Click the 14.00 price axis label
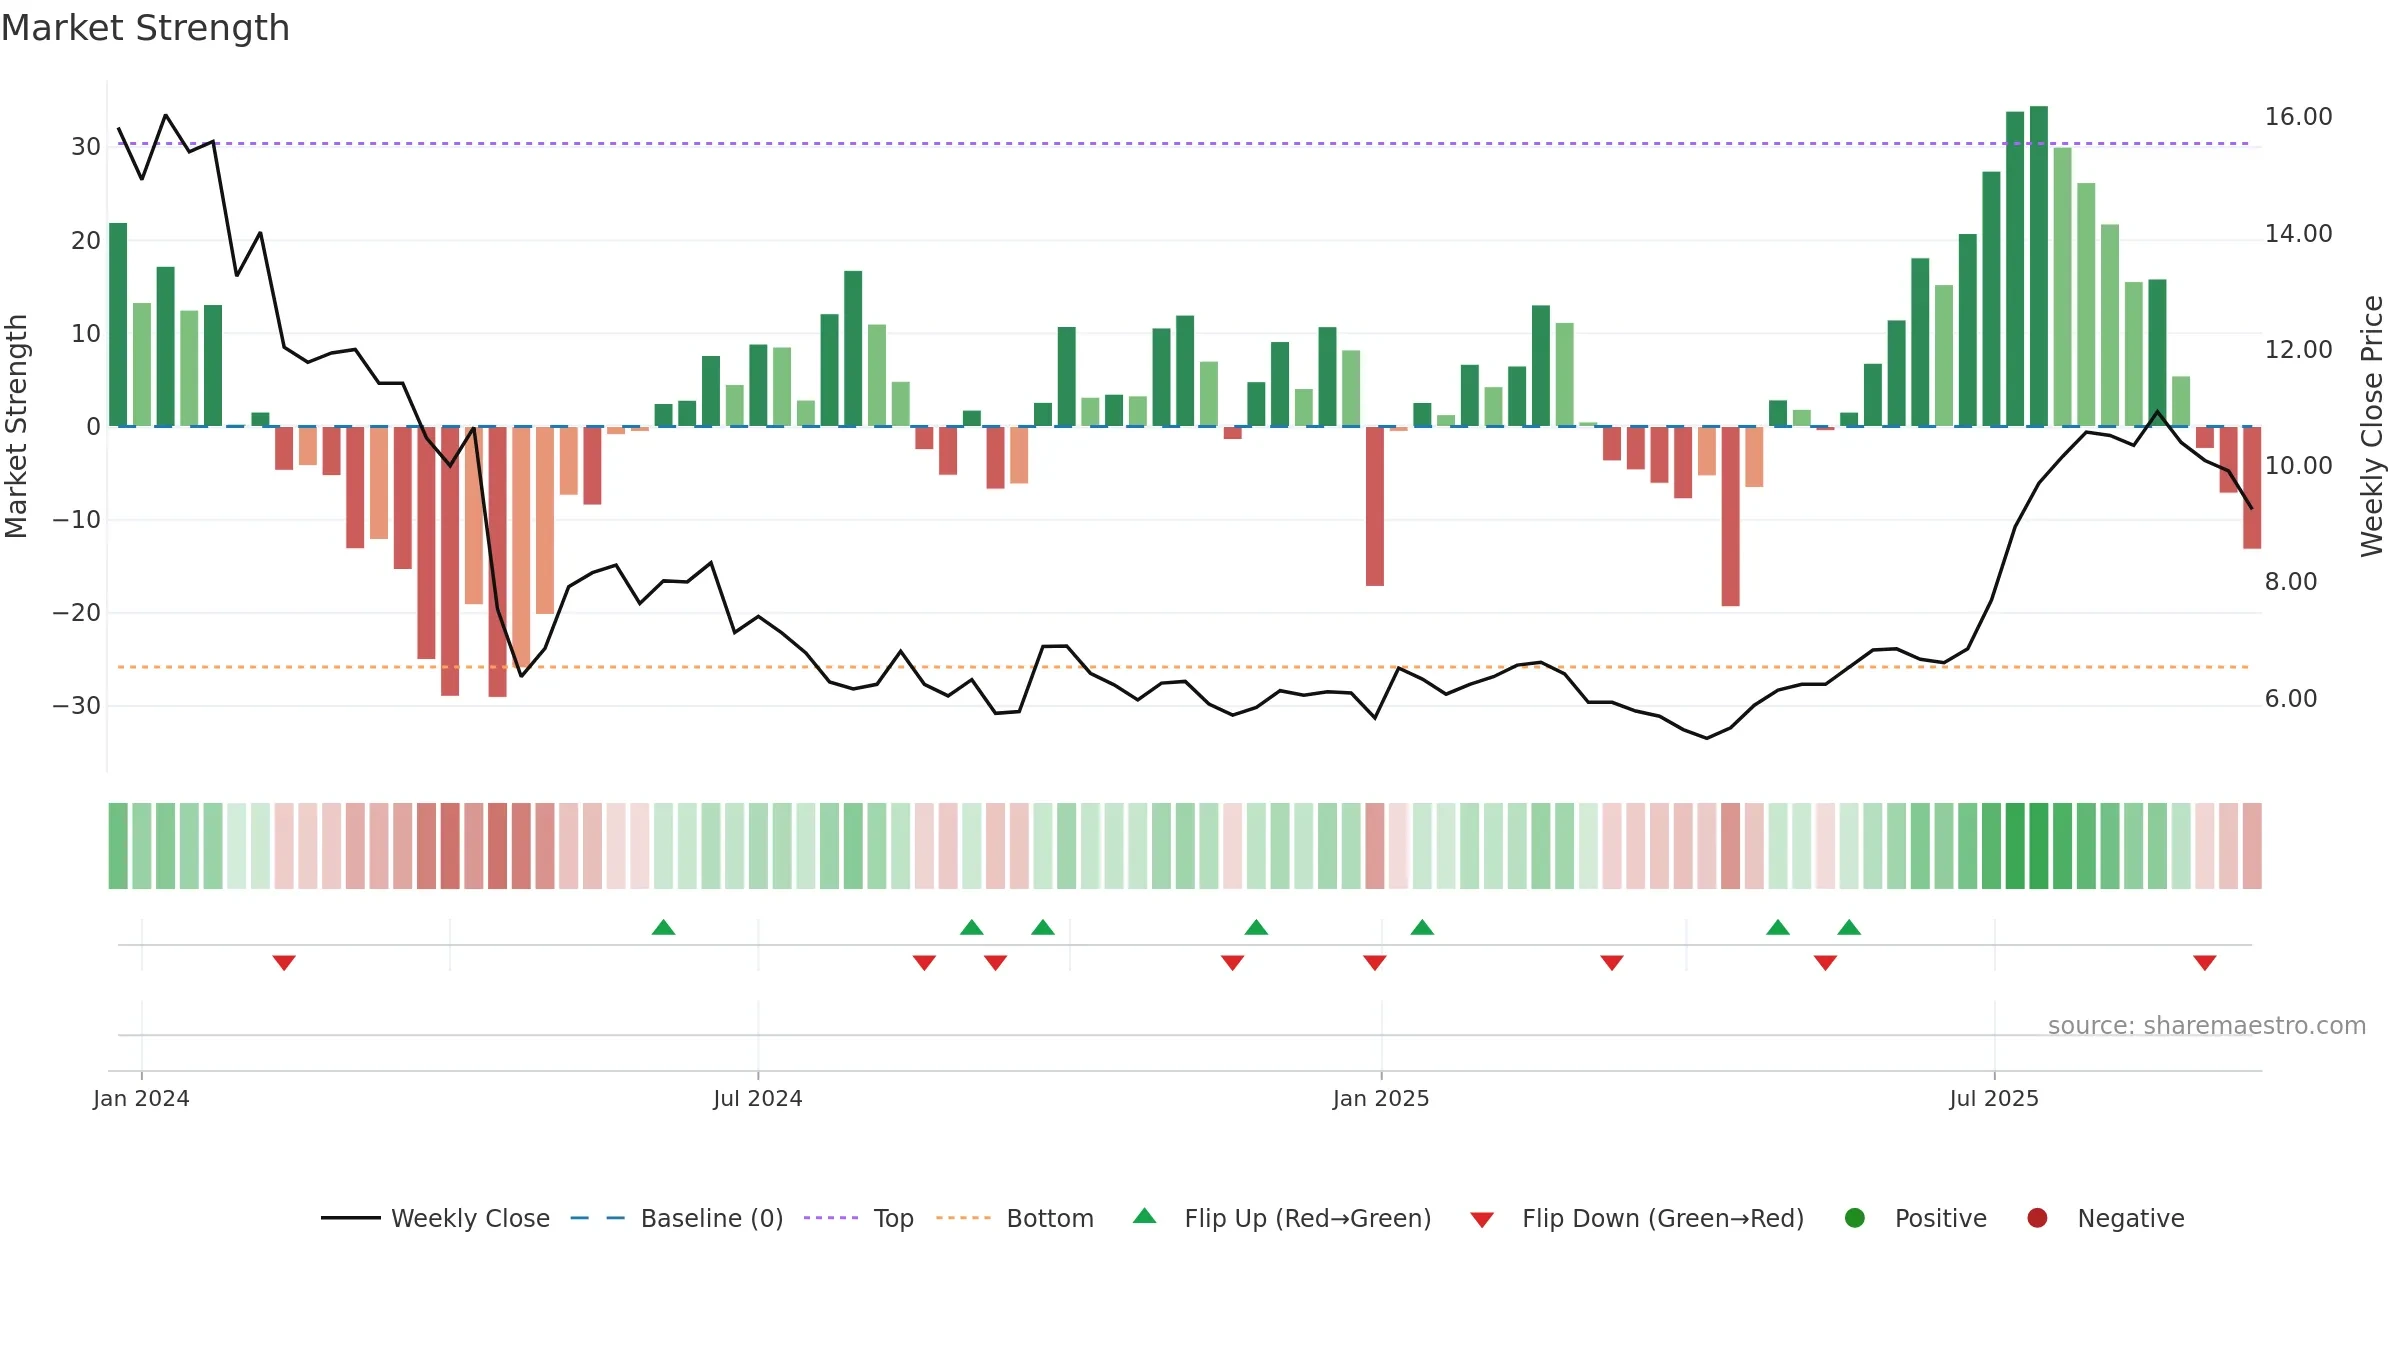This screenshot has width=2400, height=1350. click(2298, 234)
